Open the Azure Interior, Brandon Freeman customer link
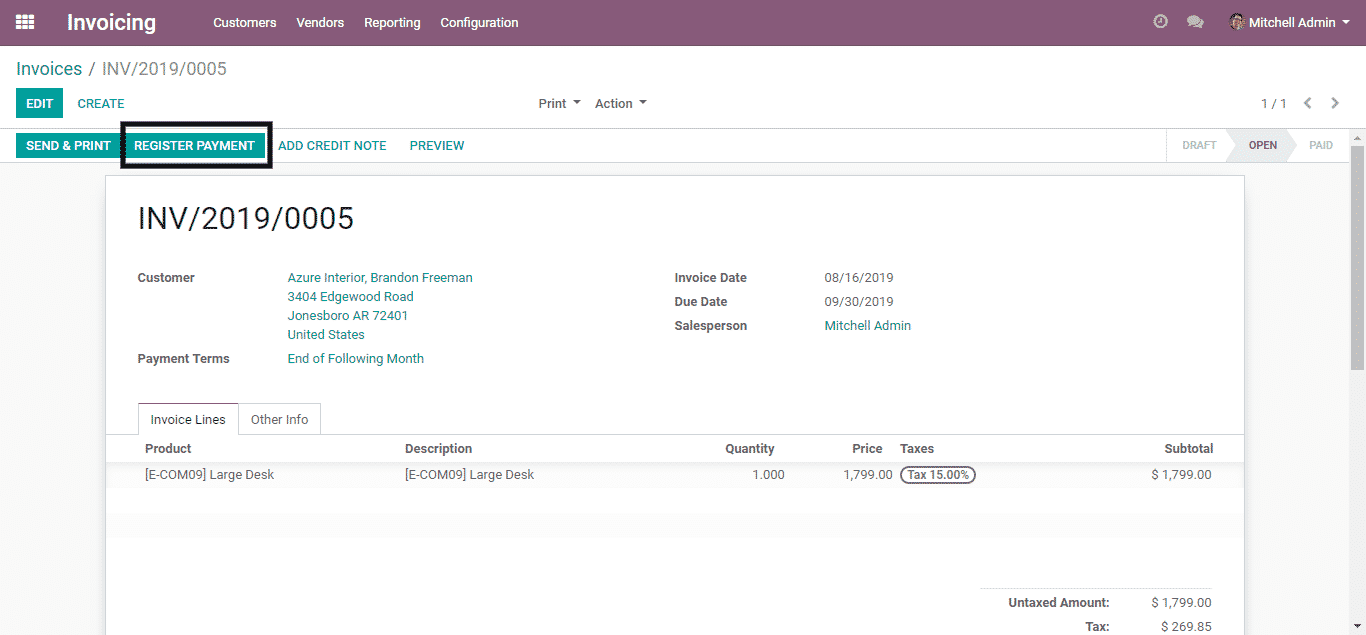 pos(380,277)
